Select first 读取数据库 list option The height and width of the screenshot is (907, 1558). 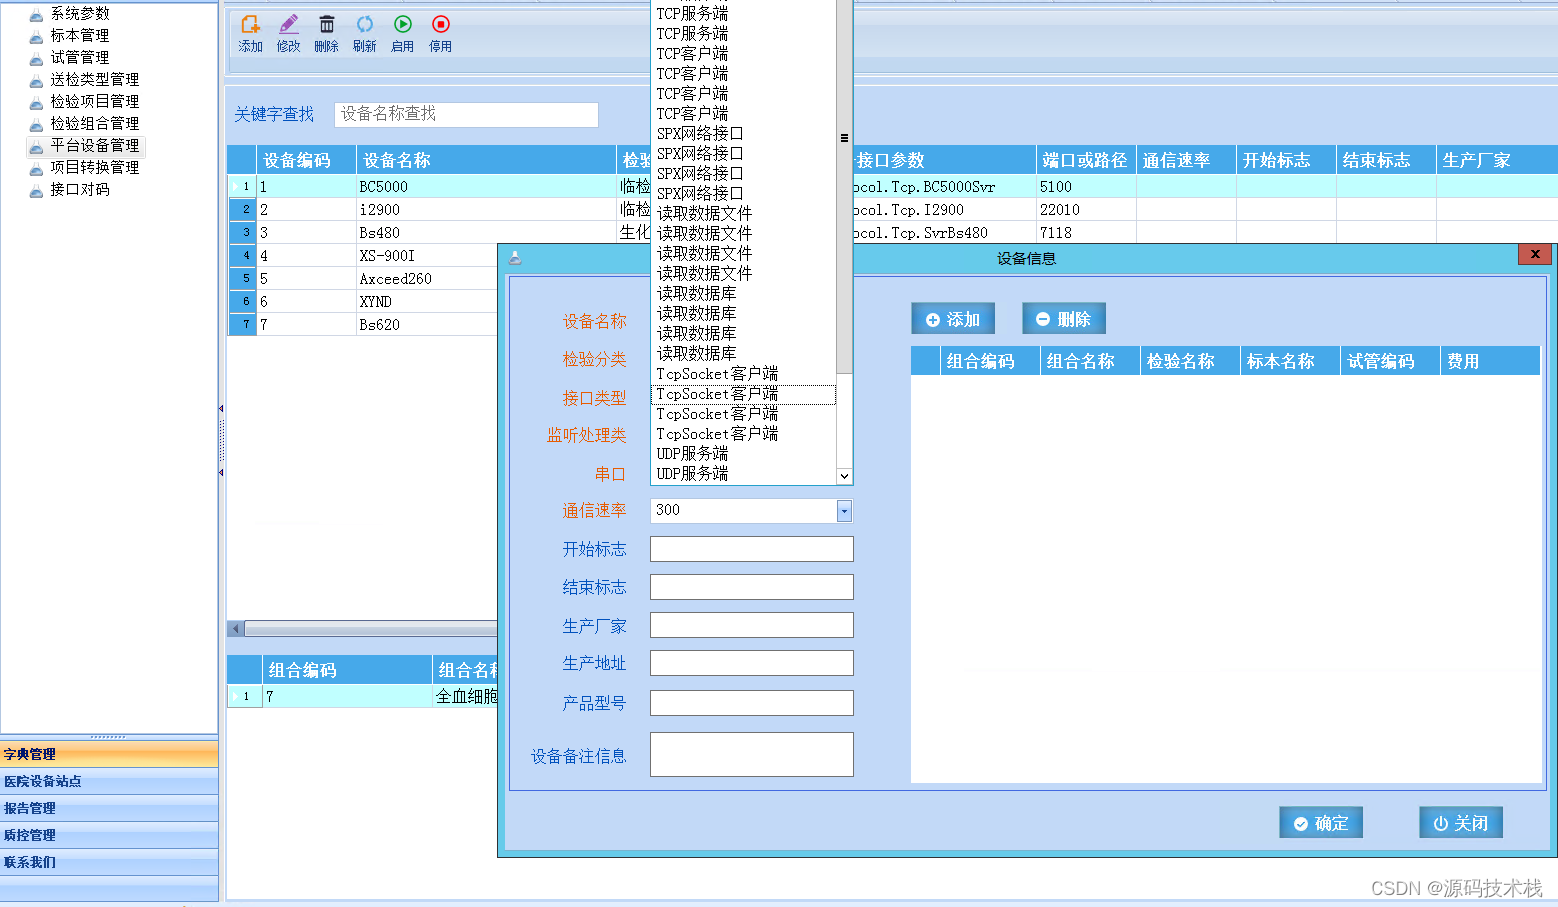[743, 293]
